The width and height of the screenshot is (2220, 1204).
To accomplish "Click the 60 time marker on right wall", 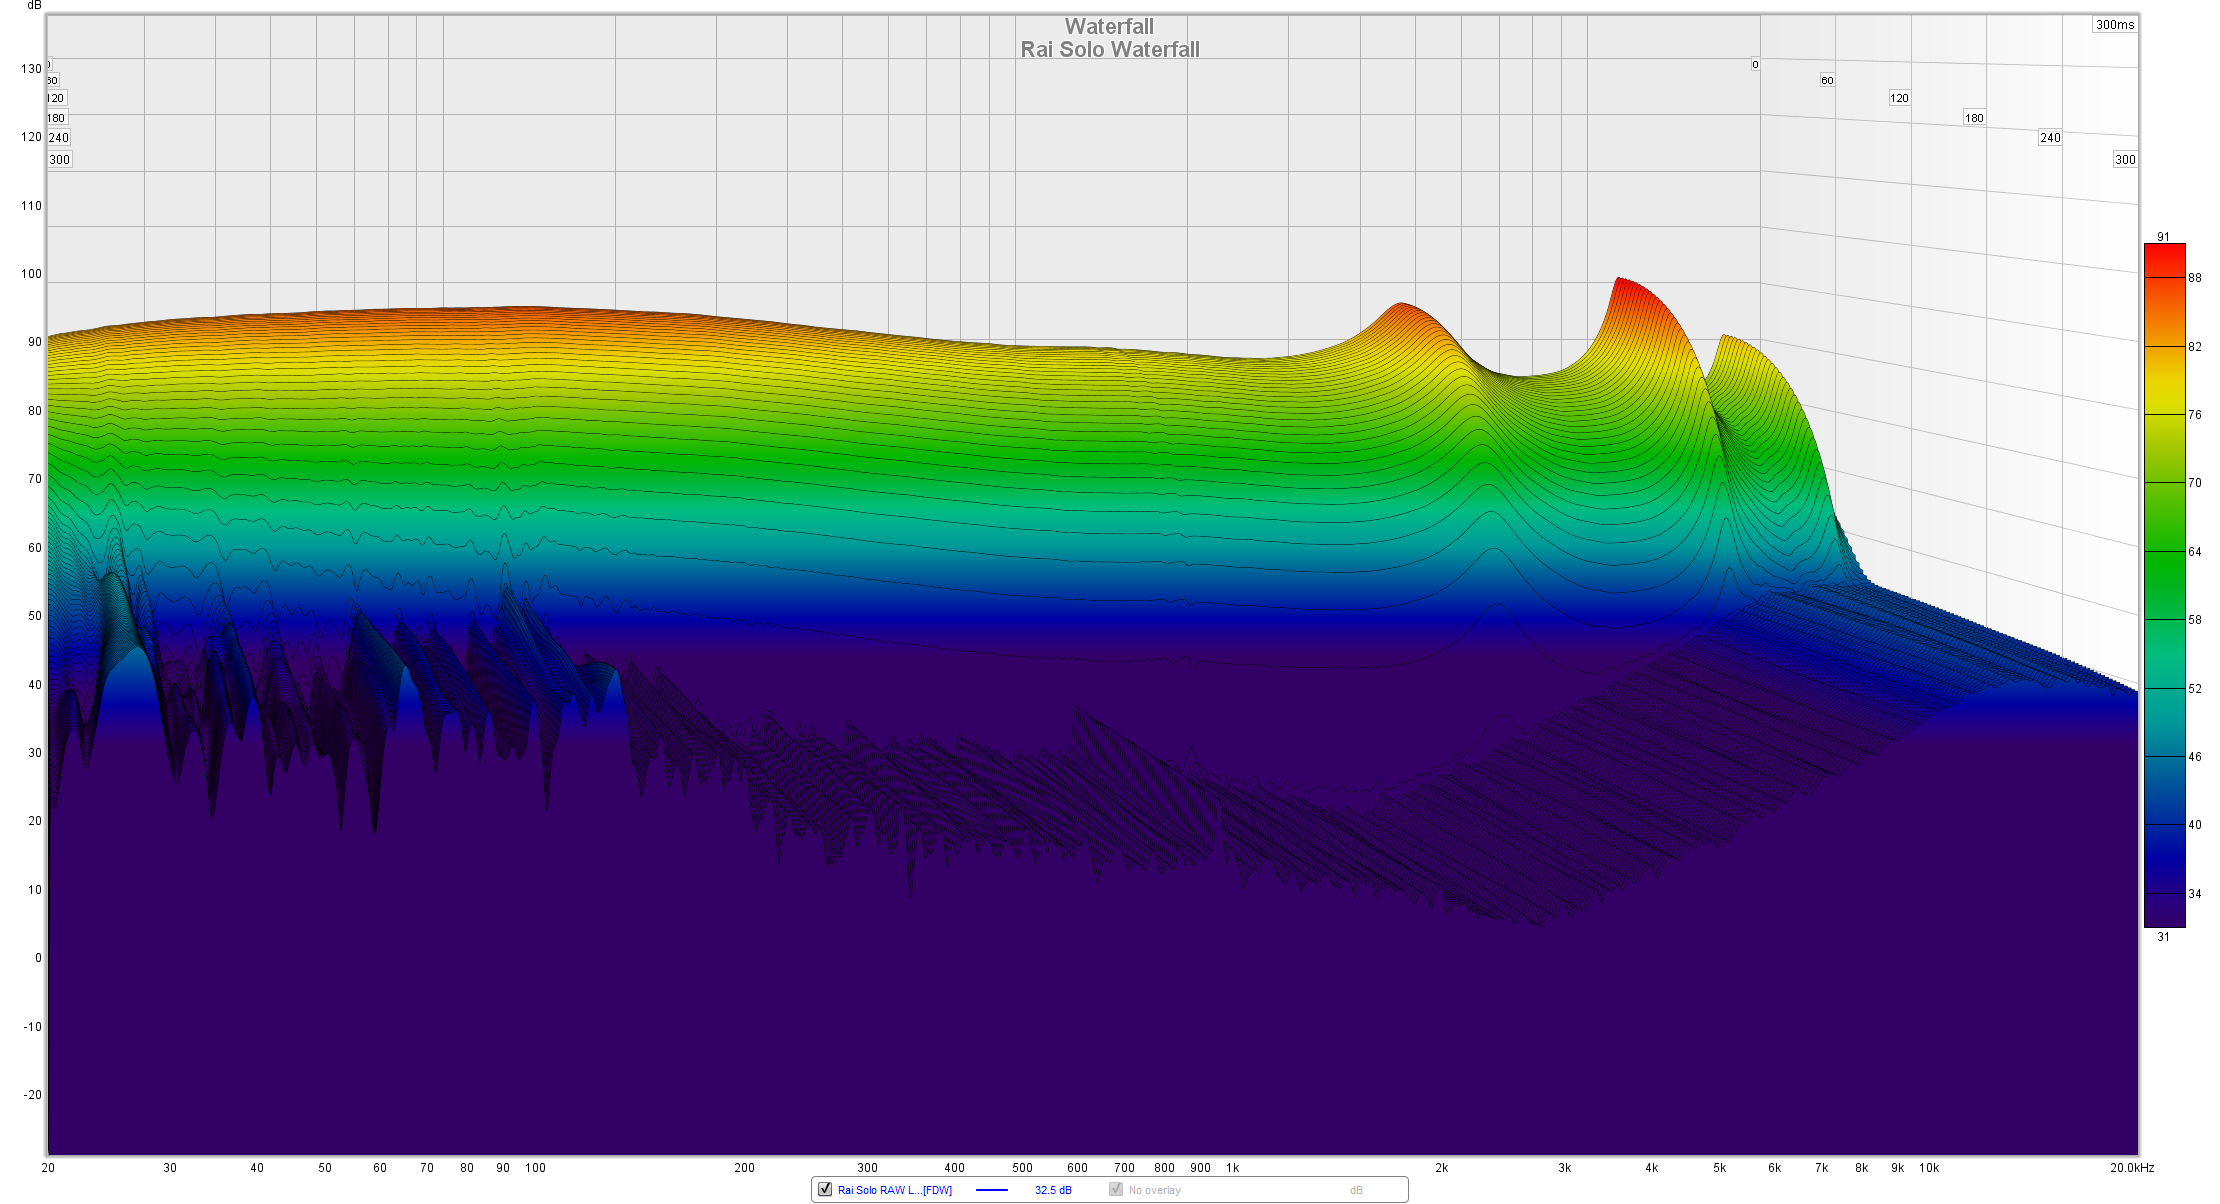I will [x=1826, y=80].
